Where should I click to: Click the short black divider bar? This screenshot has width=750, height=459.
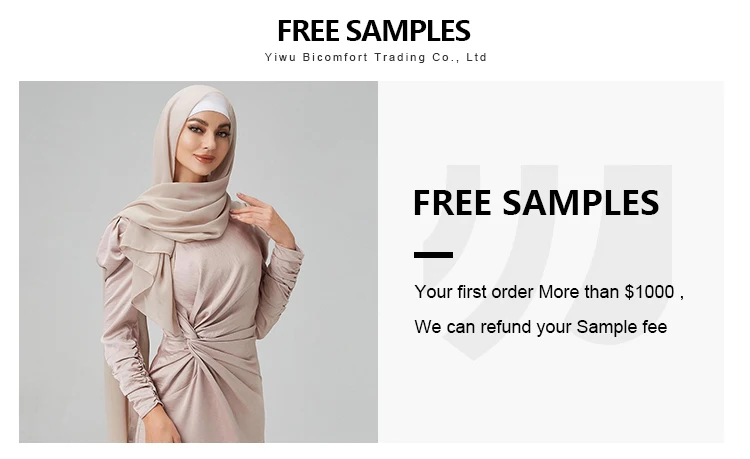pyautogui.click(x=433, y=255)
